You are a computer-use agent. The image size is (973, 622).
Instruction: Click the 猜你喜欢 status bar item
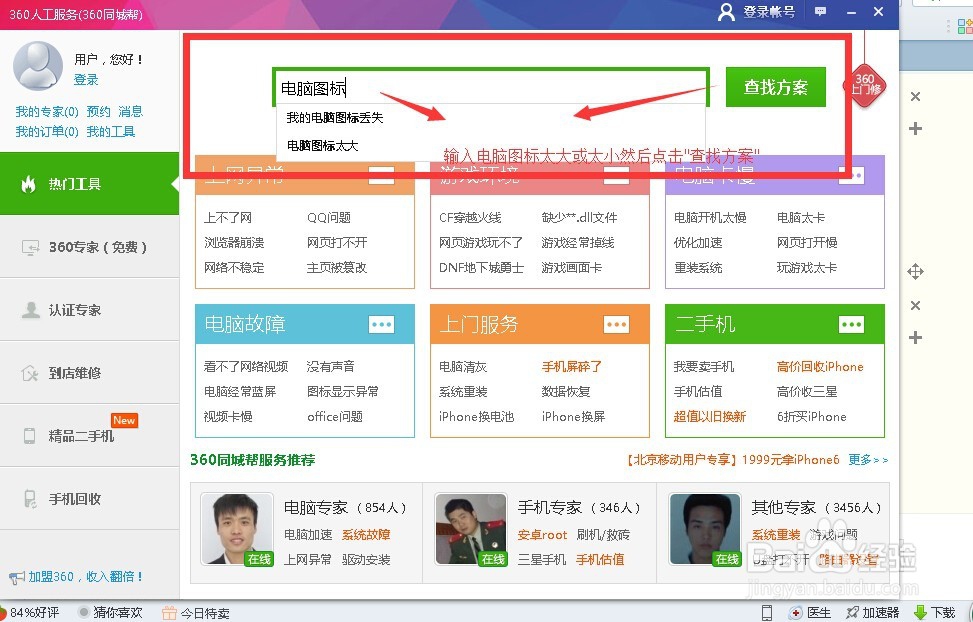pyautogui.click(x=110, y=613)
